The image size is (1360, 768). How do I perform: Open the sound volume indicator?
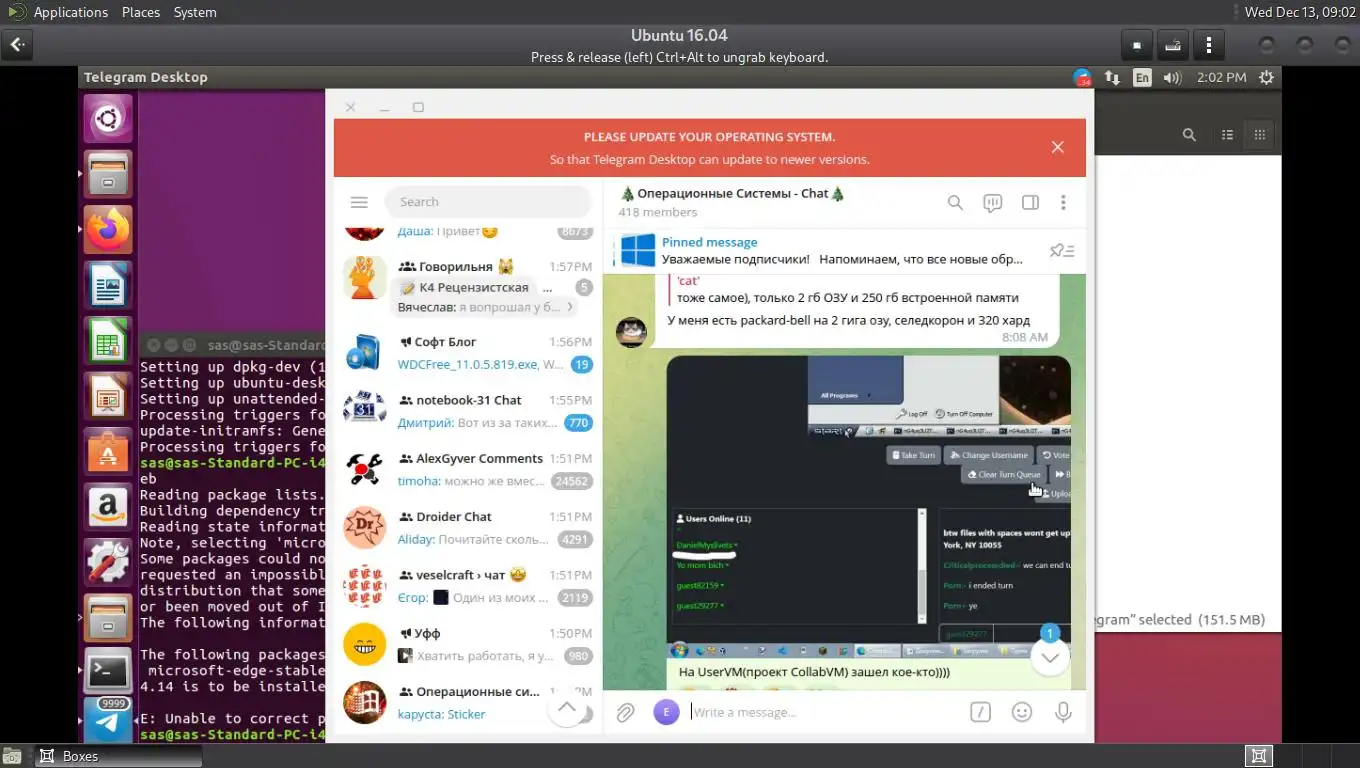click(1172, 77)
